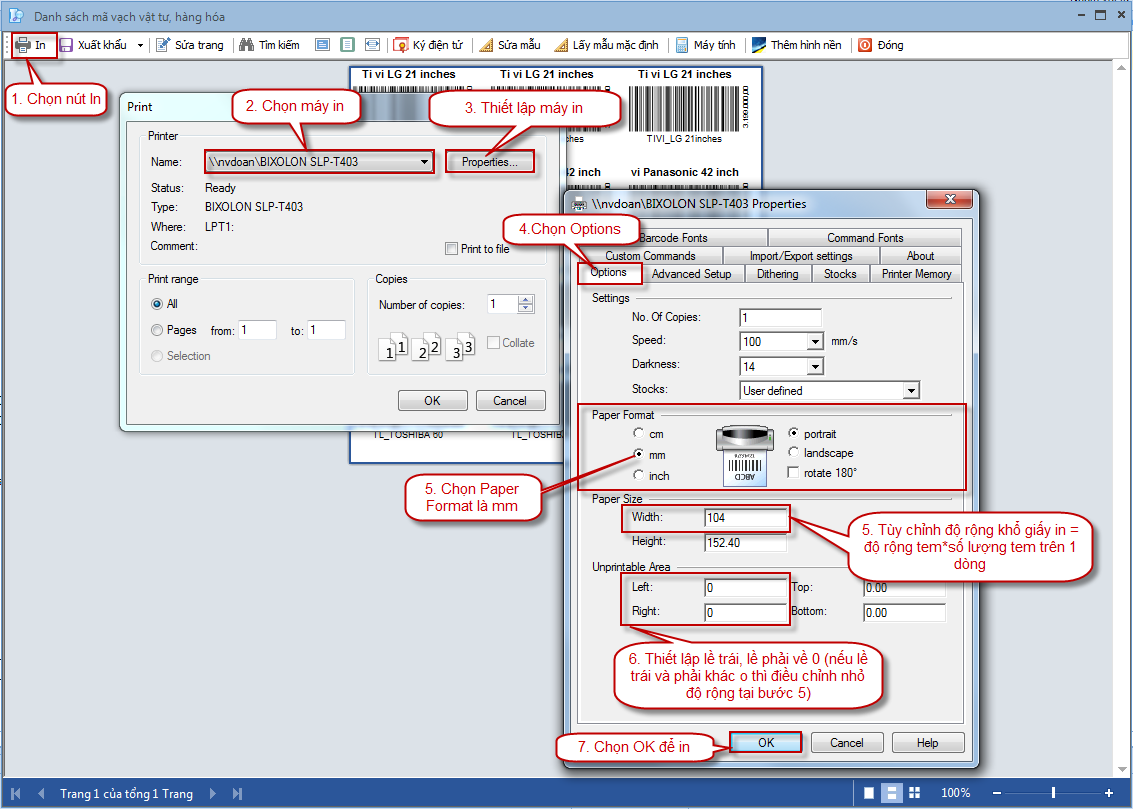Click Máy tính calculator toolbar button
Screen dimensions: 1134x811
click(705, 45)
